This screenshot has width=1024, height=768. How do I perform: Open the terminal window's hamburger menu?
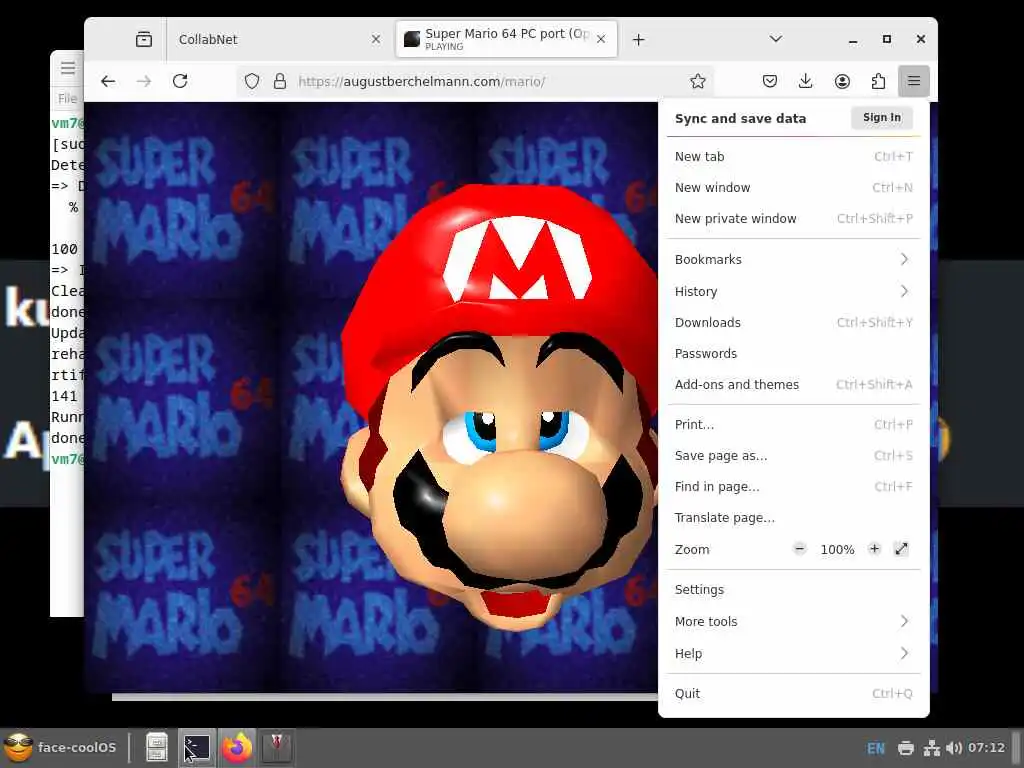68,68
